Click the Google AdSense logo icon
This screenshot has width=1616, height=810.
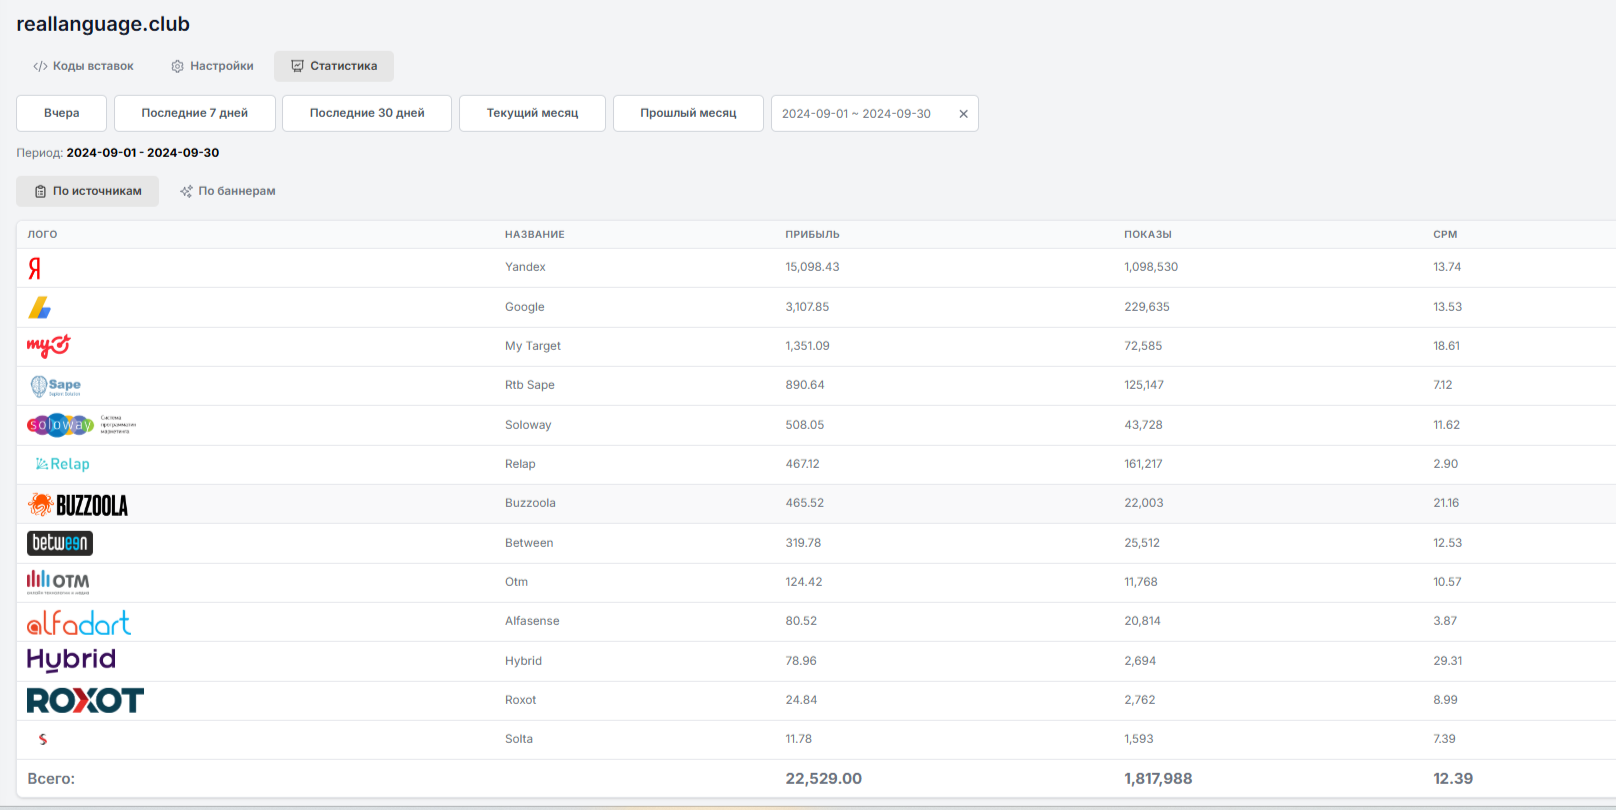pos(40,307)
